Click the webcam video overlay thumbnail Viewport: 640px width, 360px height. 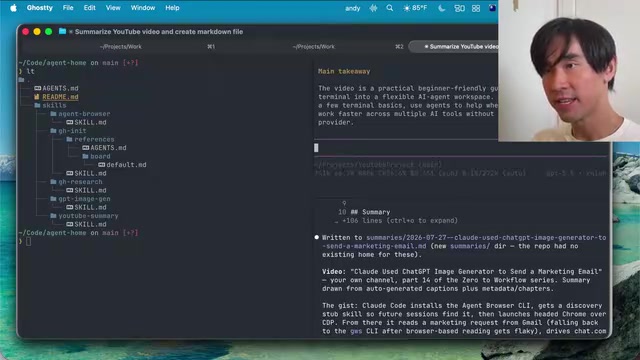tap(569, 71)
